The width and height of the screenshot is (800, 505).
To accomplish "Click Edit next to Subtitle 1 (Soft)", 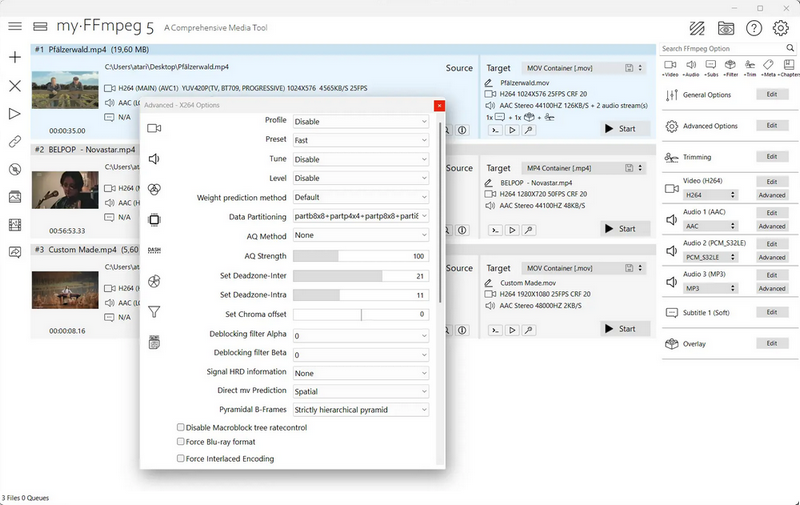I will pos(772,312).
